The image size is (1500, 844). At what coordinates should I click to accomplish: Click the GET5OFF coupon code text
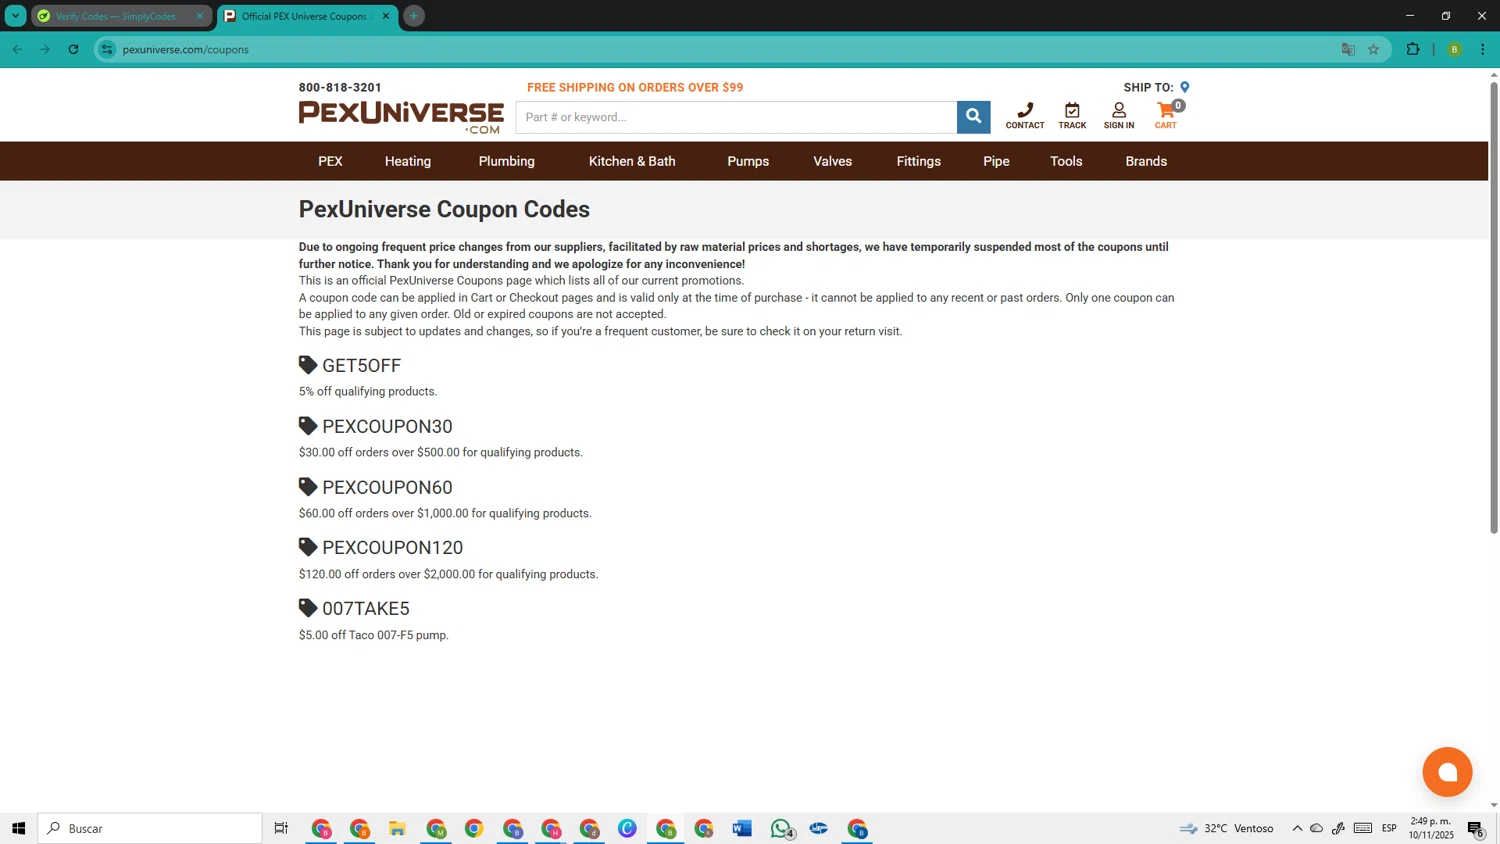coord(361,366)
